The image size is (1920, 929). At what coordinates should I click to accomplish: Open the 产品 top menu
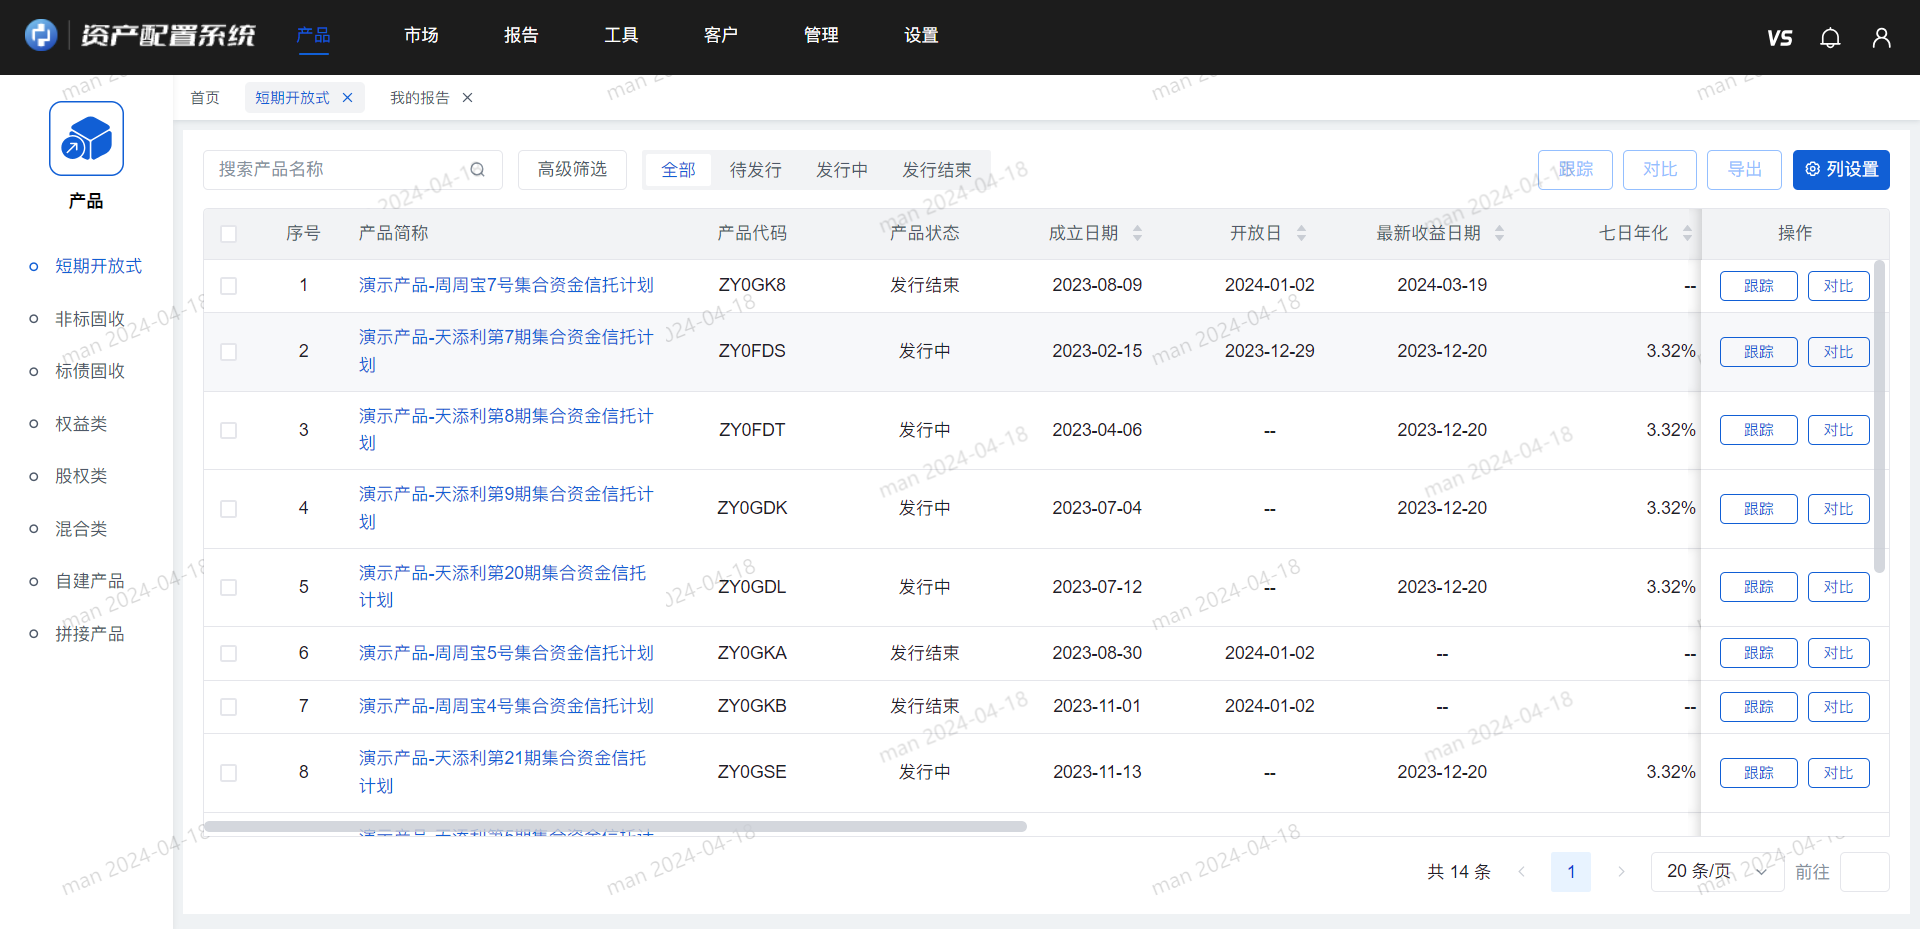pyautogui.click(x=313, y=36)
